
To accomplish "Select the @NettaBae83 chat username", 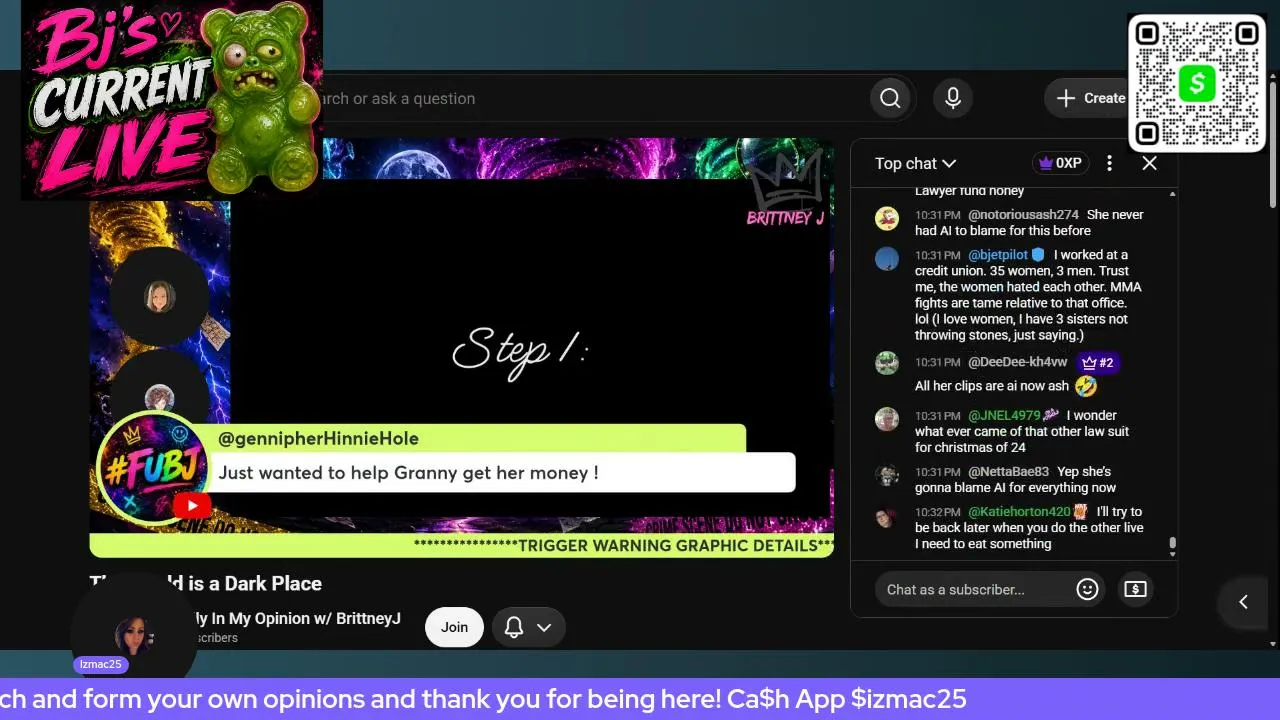I will [x=1008, y=471].
